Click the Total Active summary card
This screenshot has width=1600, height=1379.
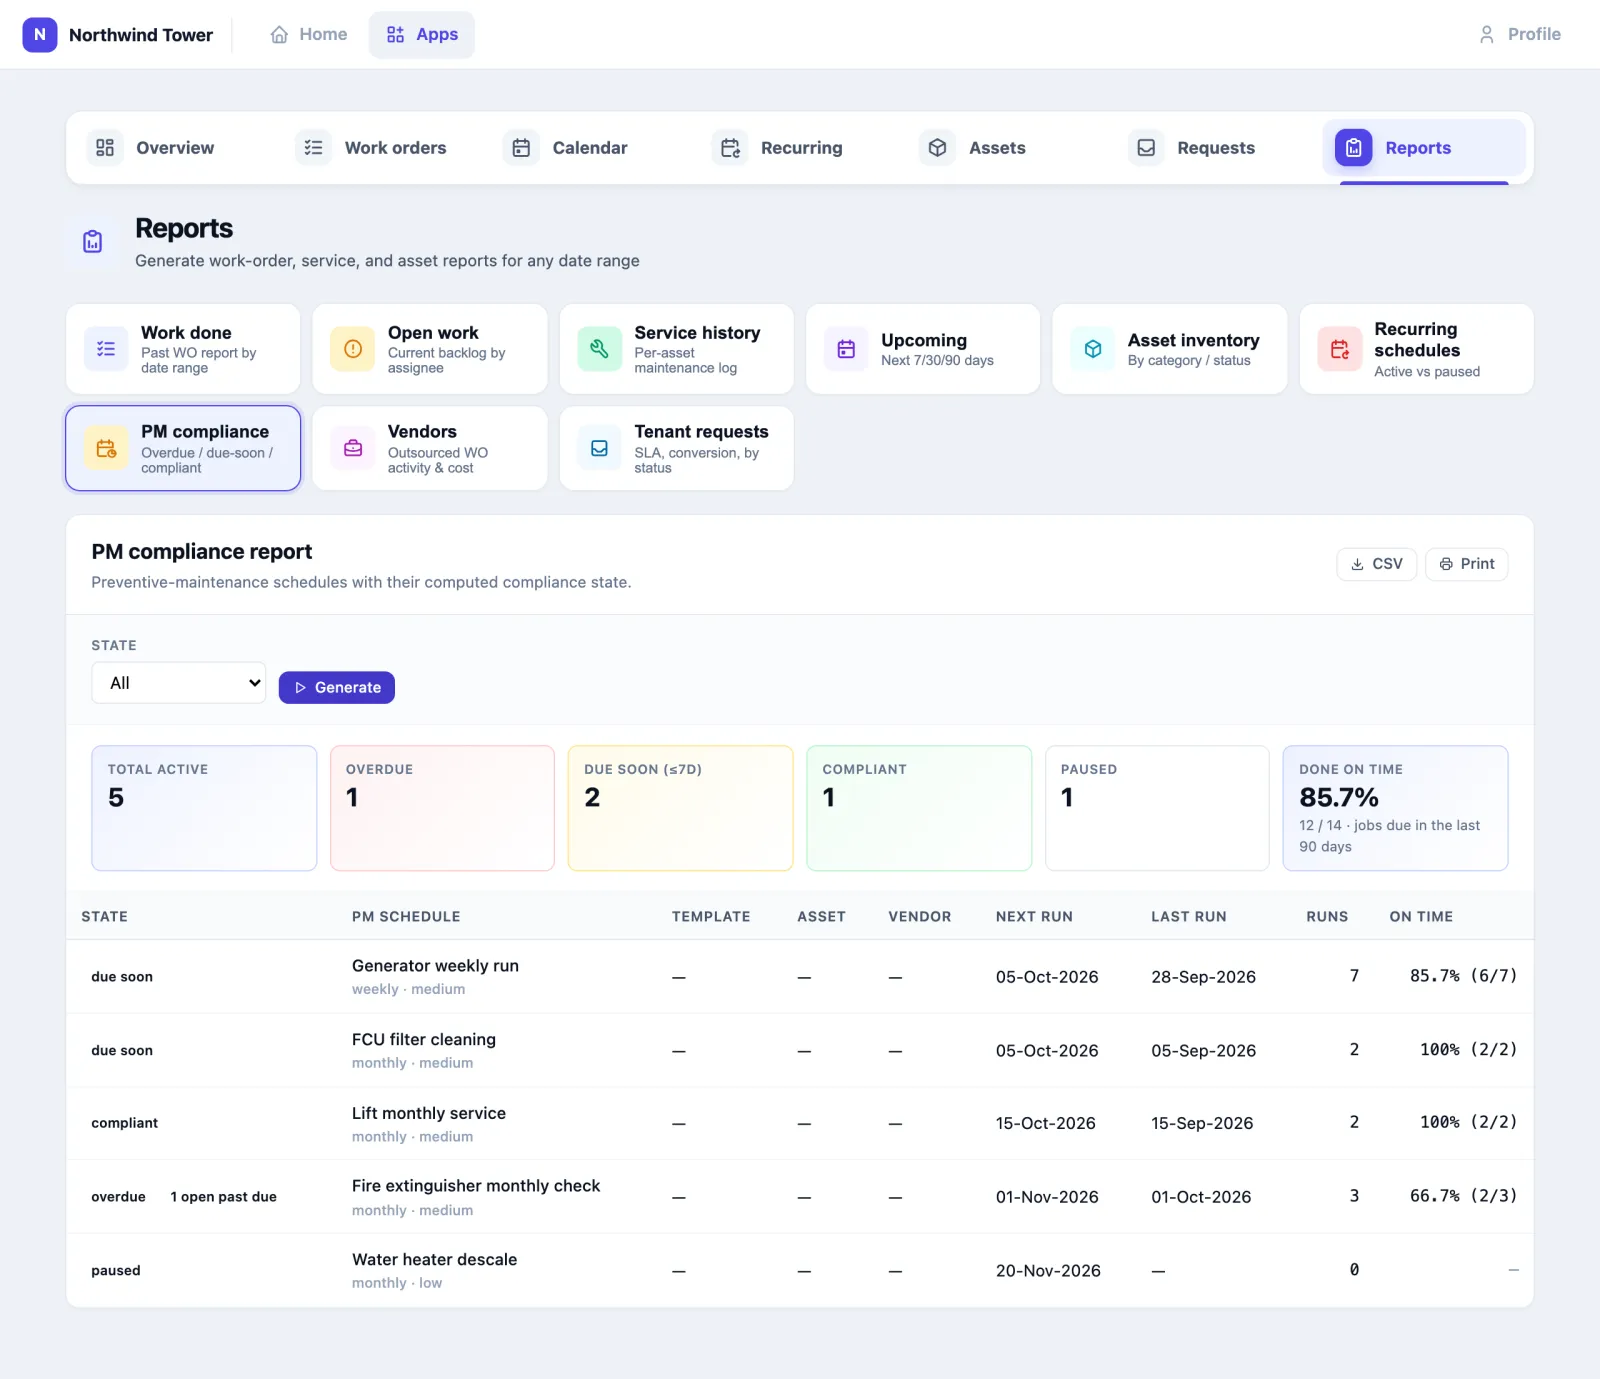click(x=204, y=808)
